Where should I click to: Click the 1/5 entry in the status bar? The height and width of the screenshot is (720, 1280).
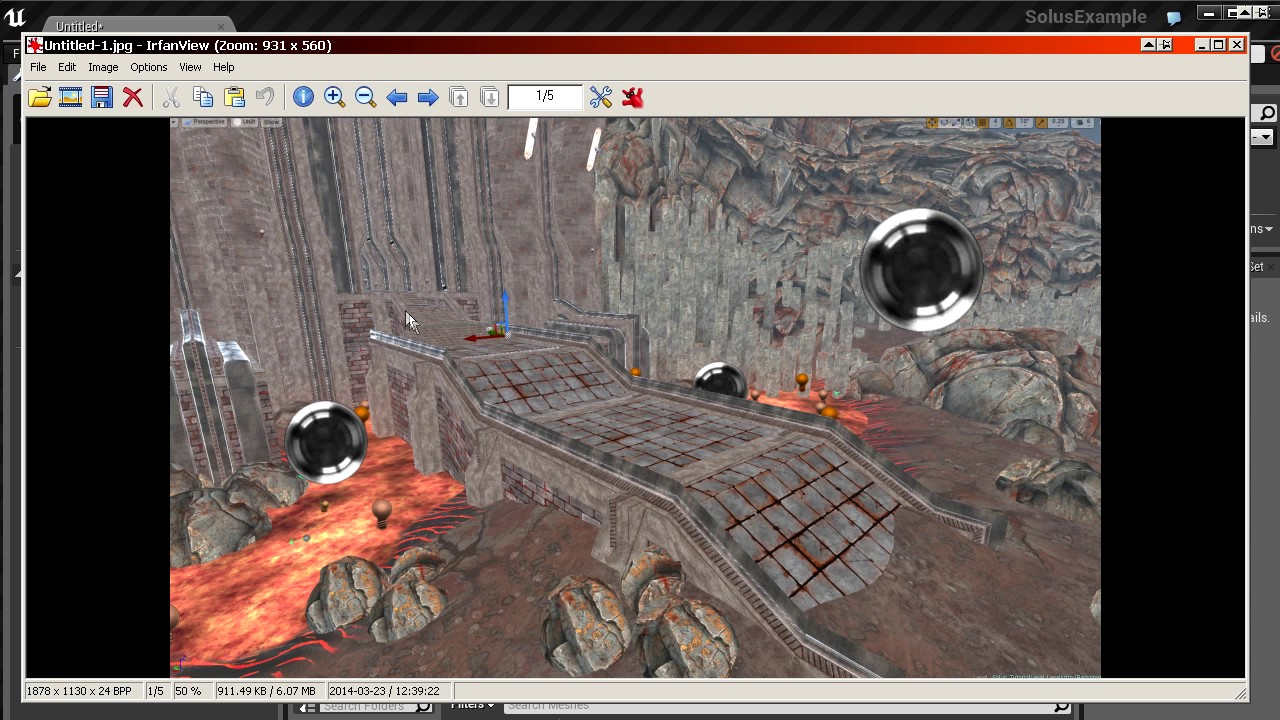(156, 691)
